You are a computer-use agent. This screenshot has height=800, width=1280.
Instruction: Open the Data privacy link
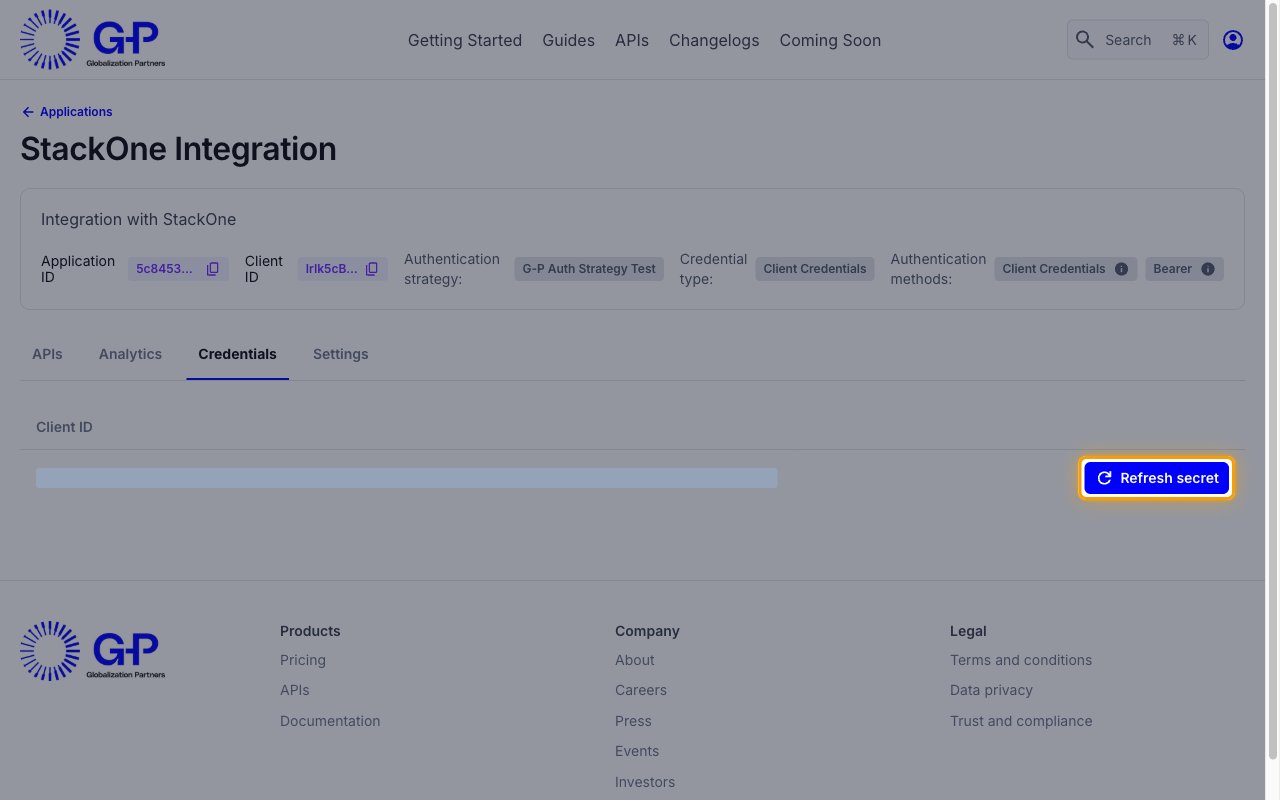click(991, 690)
